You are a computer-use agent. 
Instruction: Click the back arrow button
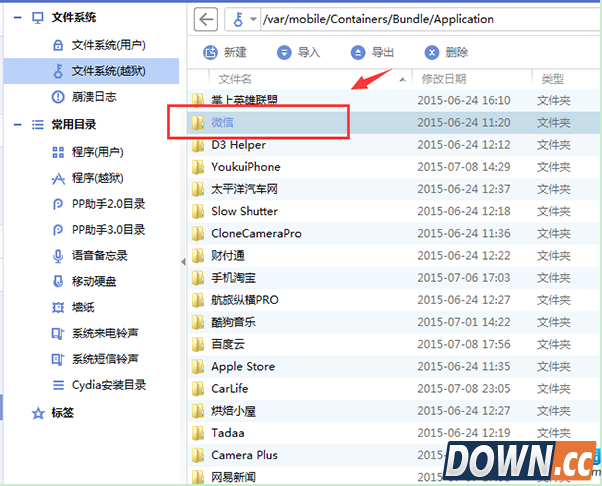click(206, 19)
